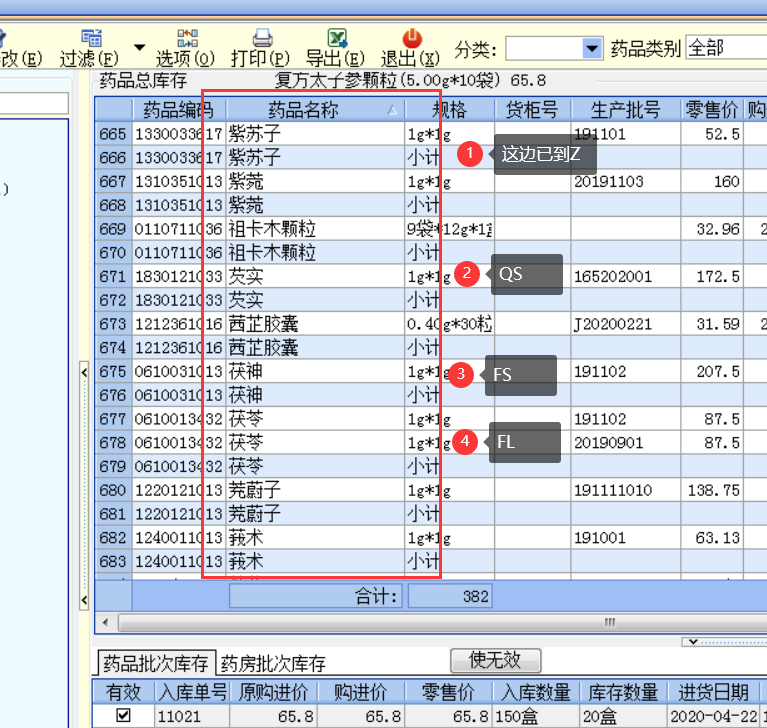Toggle the 有效 checkbox for entry 11021

[x=123, y=716]
